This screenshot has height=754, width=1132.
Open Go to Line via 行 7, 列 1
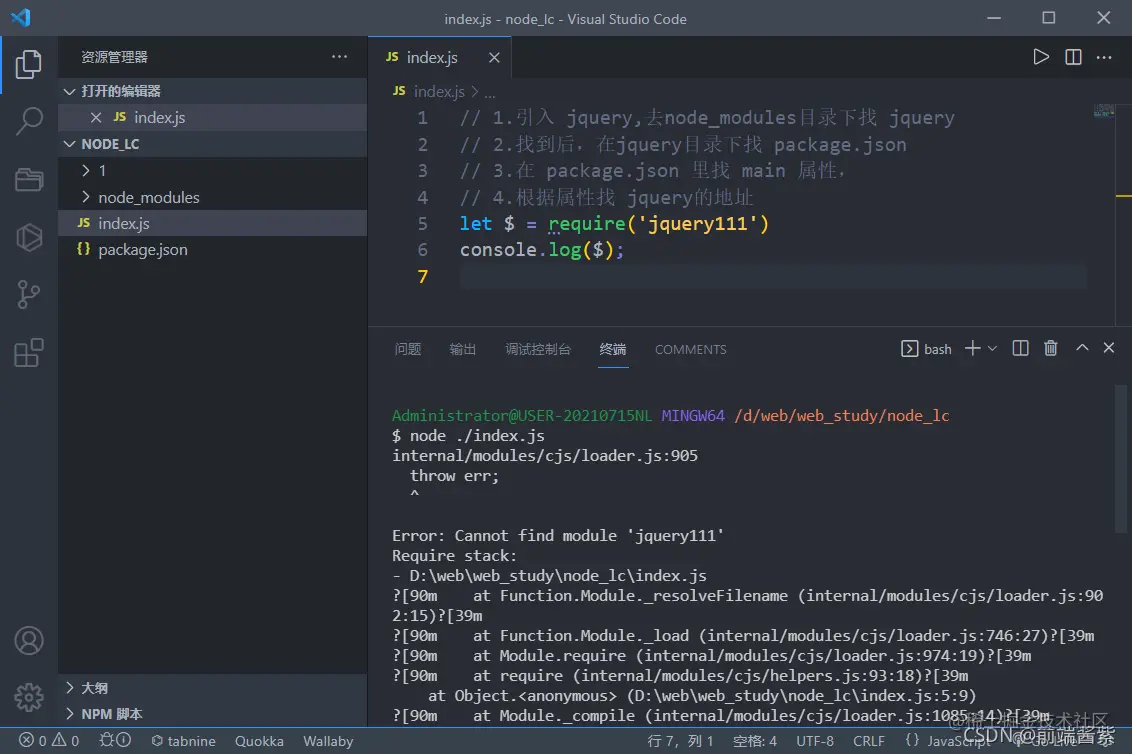(680, 741)
